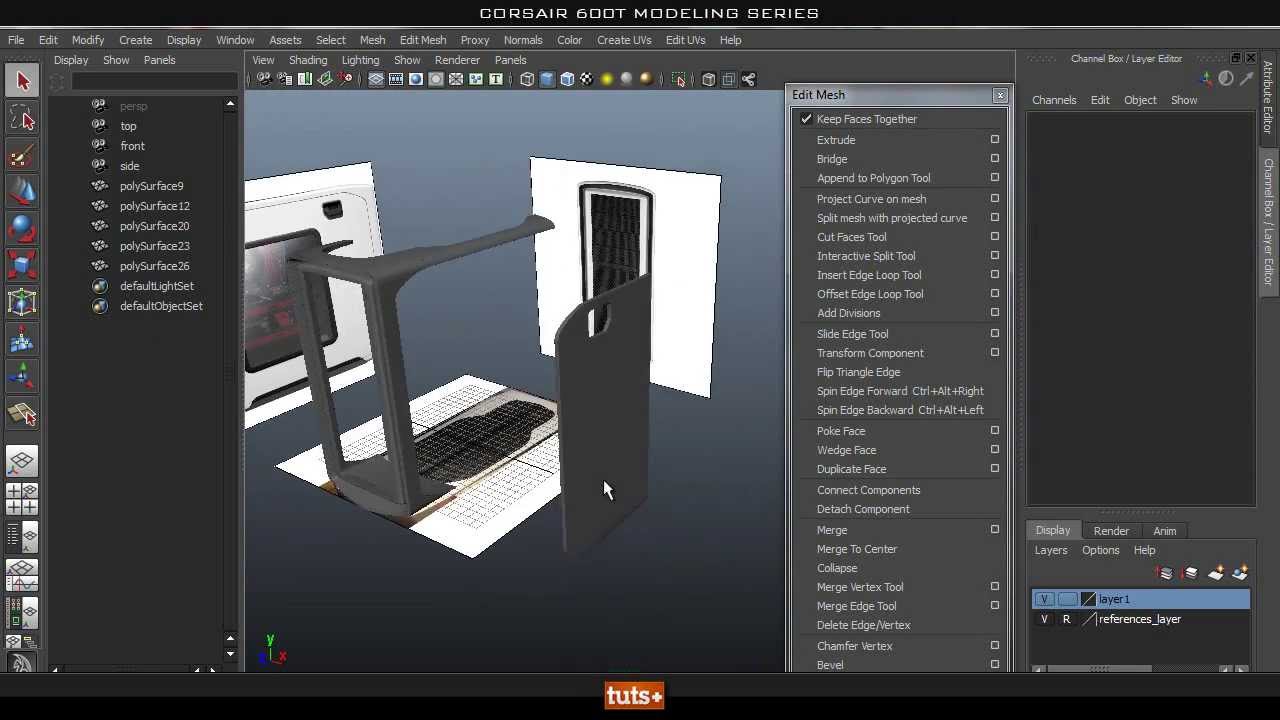Open Bevel options box
This screenshot has width=1280, height=720.
(995, 665)
